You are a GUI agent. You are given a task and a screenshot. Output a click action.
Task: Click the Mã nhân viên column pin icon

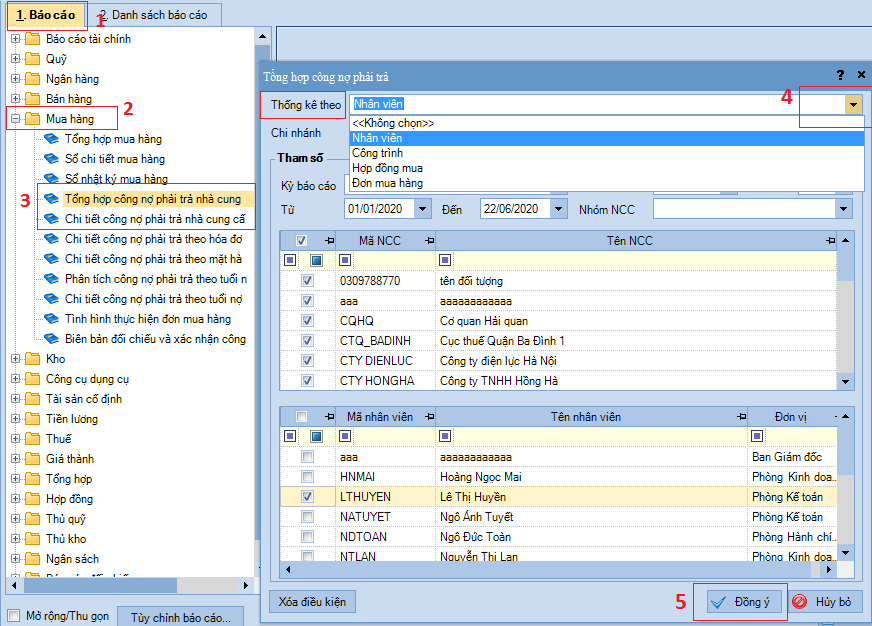point(429,416)
